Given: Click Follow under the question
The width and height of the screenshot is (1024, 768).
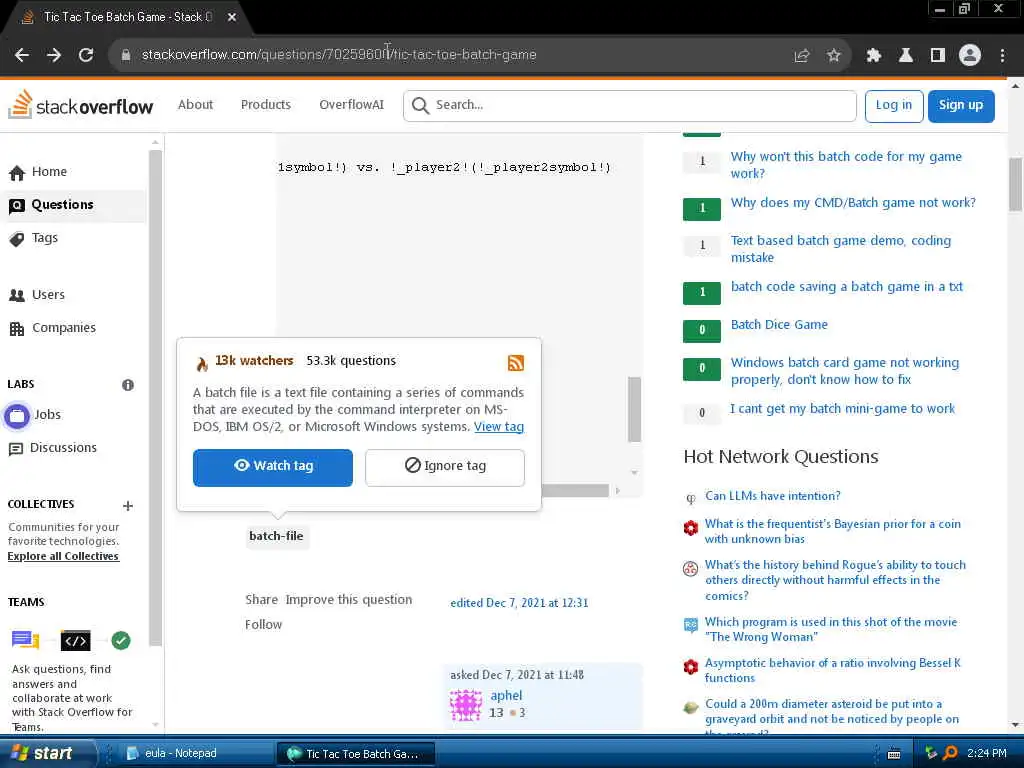Looking at the screenshot, I should 263,624.
